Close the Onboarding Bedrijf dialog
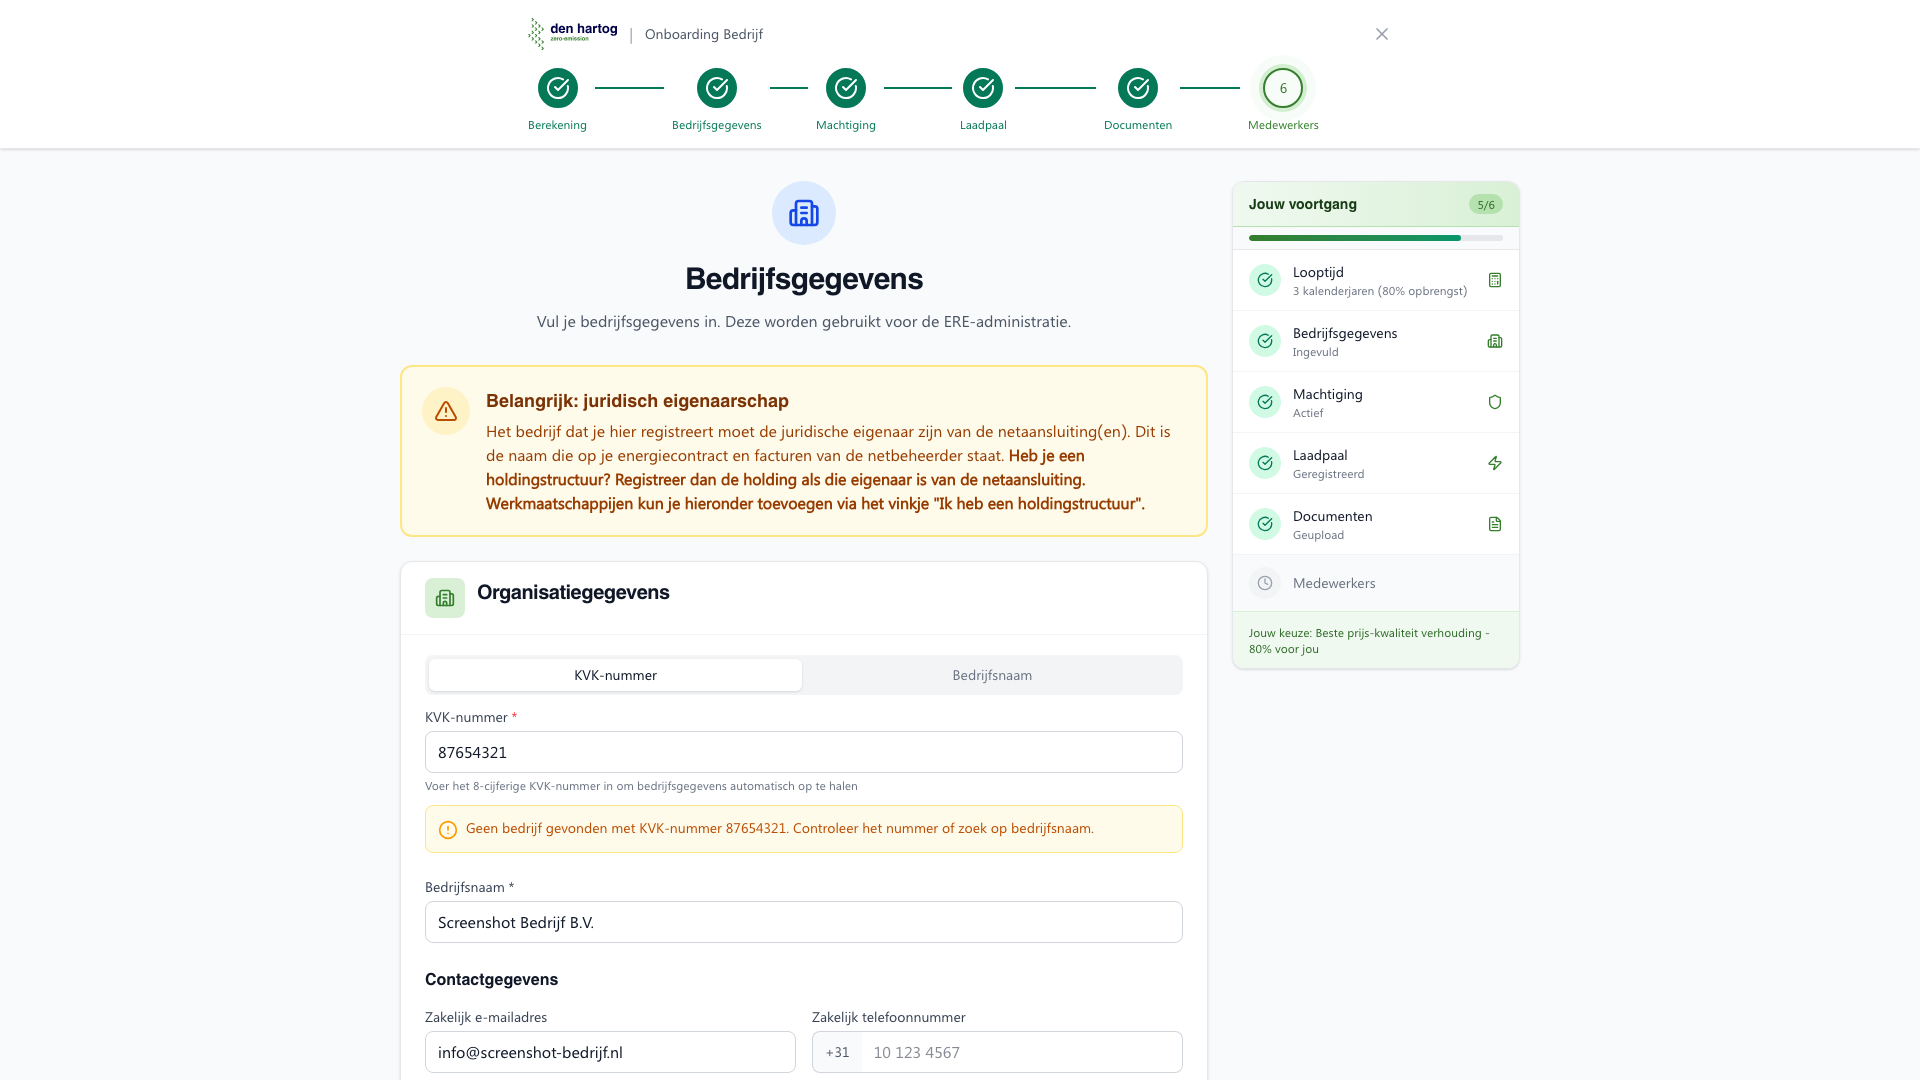 click(1382, 33)
